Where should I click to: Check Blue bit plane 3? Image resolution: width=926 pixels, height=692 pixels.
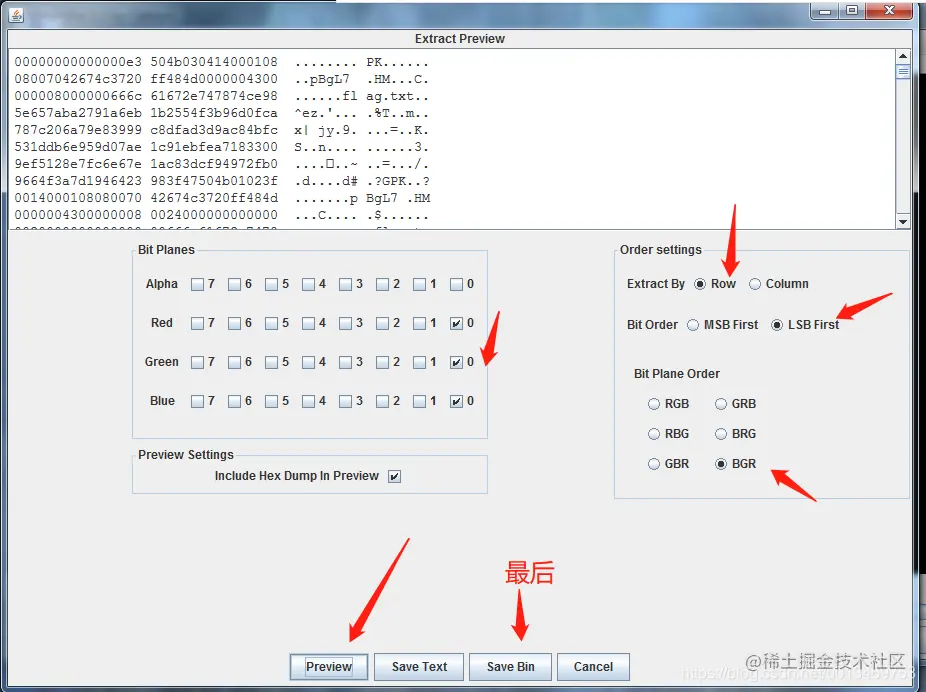tap(345, 402)
